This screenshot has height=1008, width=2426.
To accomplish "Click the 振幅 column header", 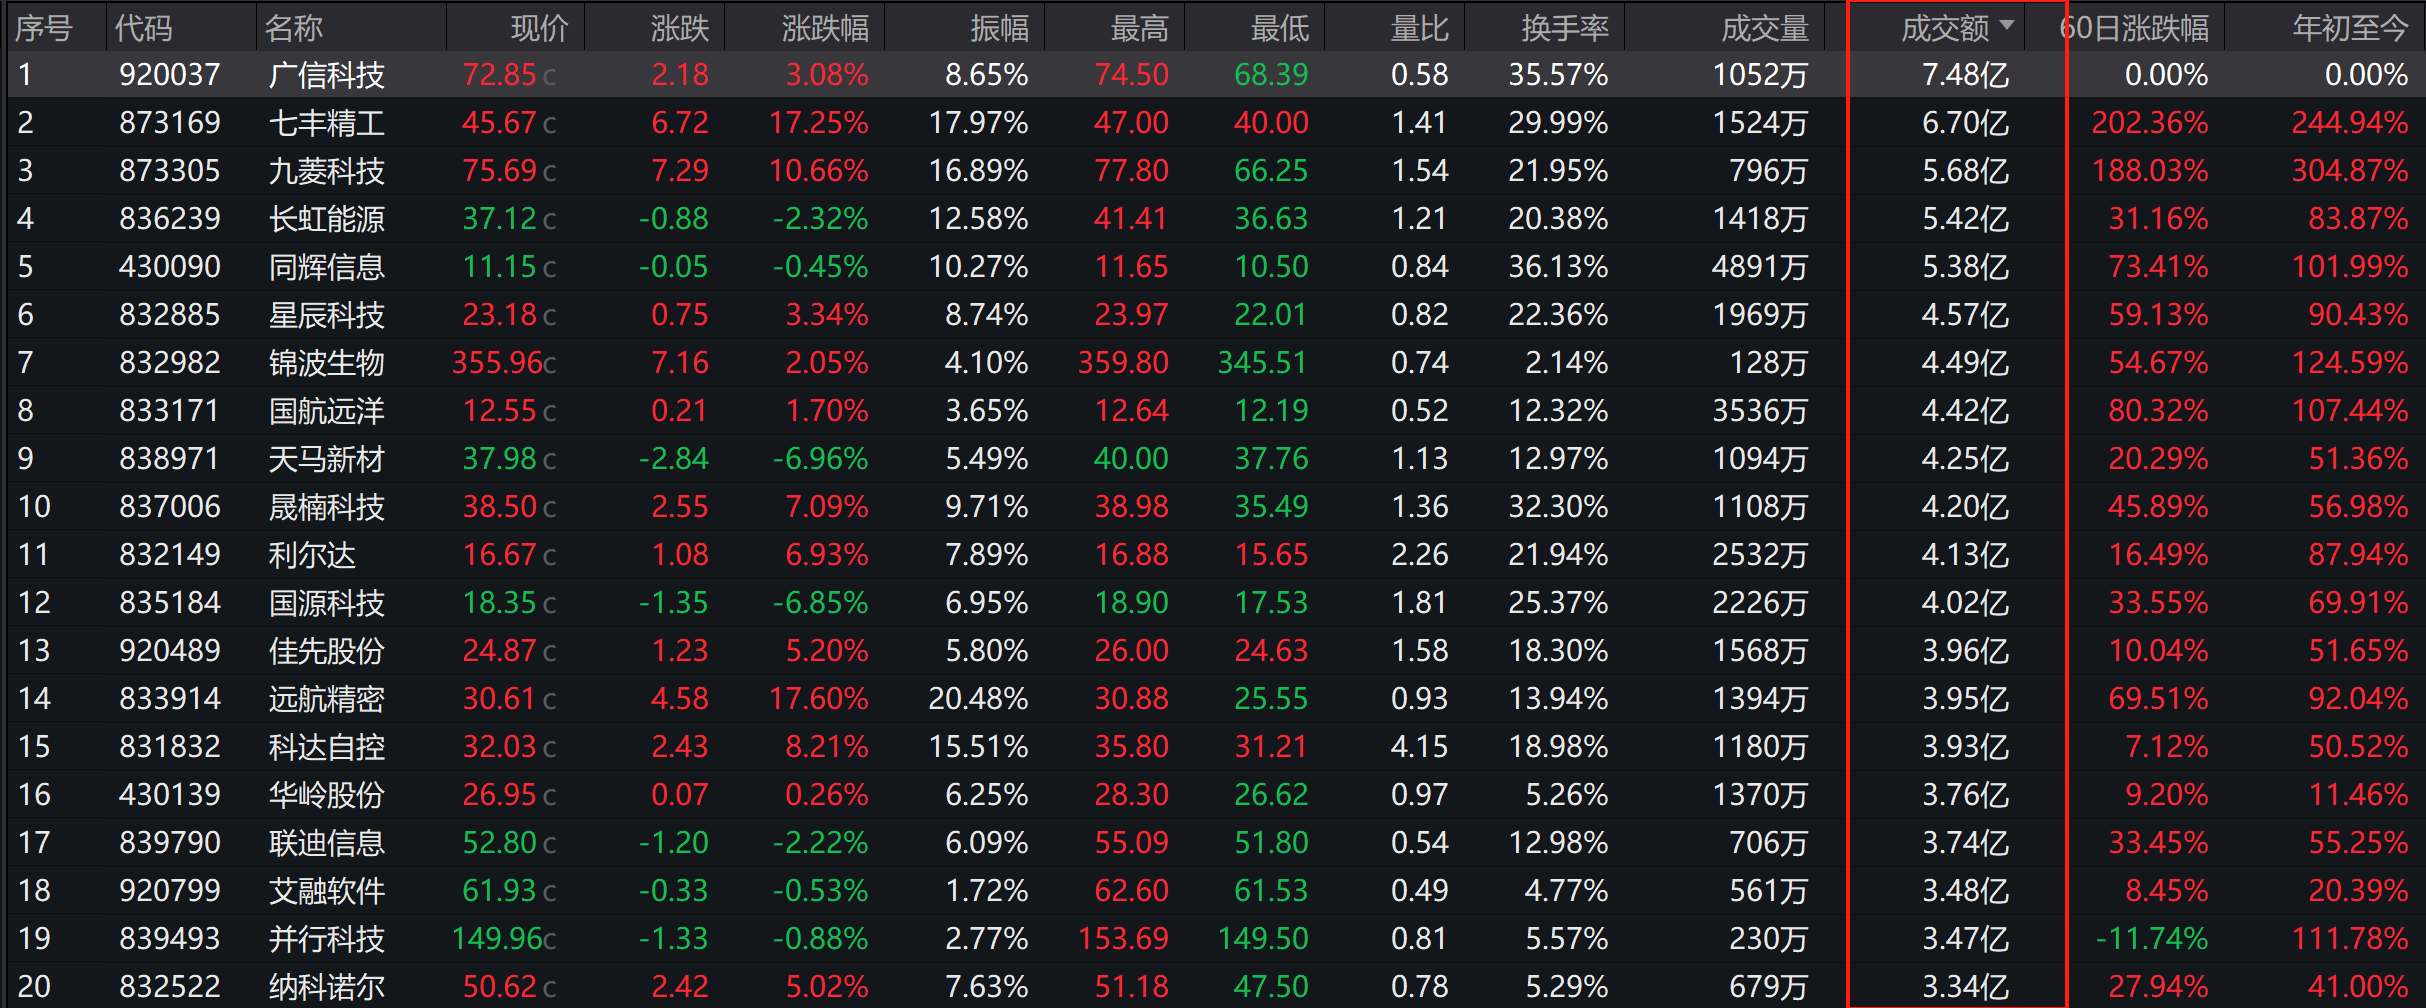I will (1000, 28).
